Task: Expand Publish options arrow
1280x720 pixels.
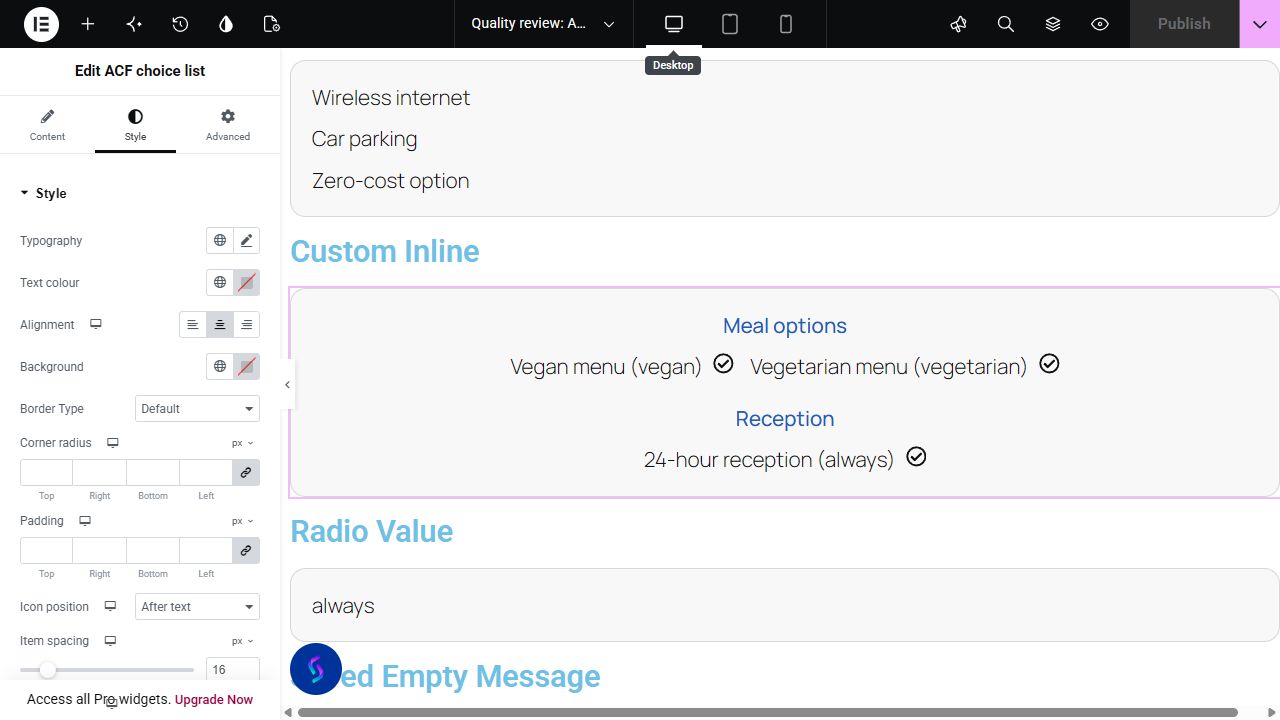Action: (1260, 24)
